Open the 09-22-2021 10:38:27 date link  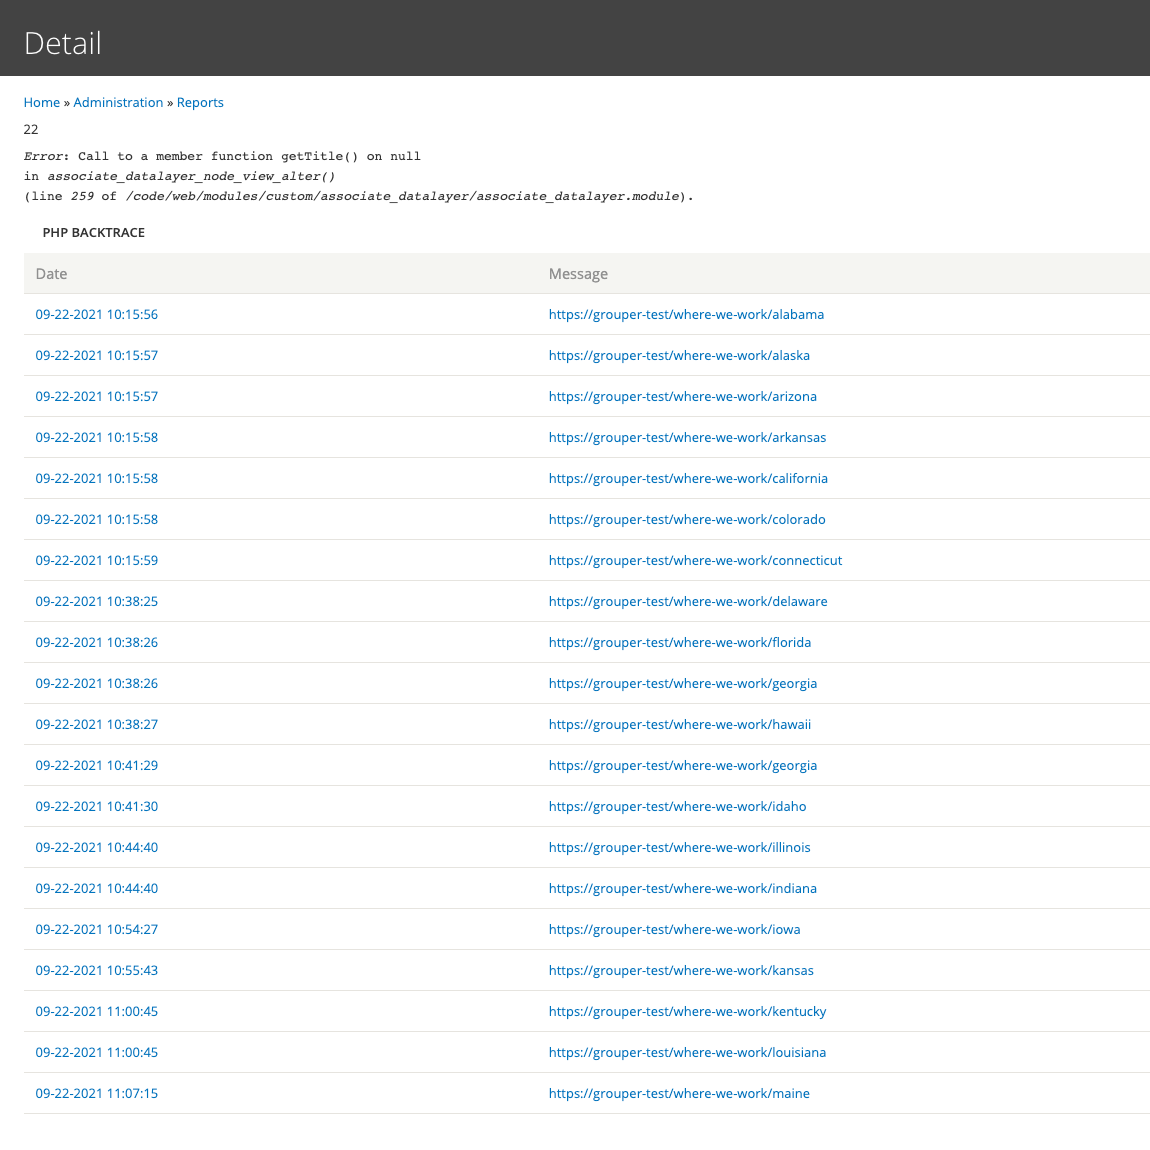pyautogui.click(x=97, y=725)
